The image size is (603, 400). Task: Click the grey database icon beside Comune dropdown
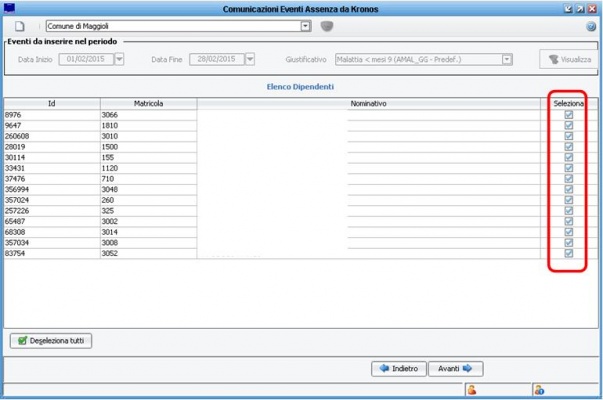point(326,26)
